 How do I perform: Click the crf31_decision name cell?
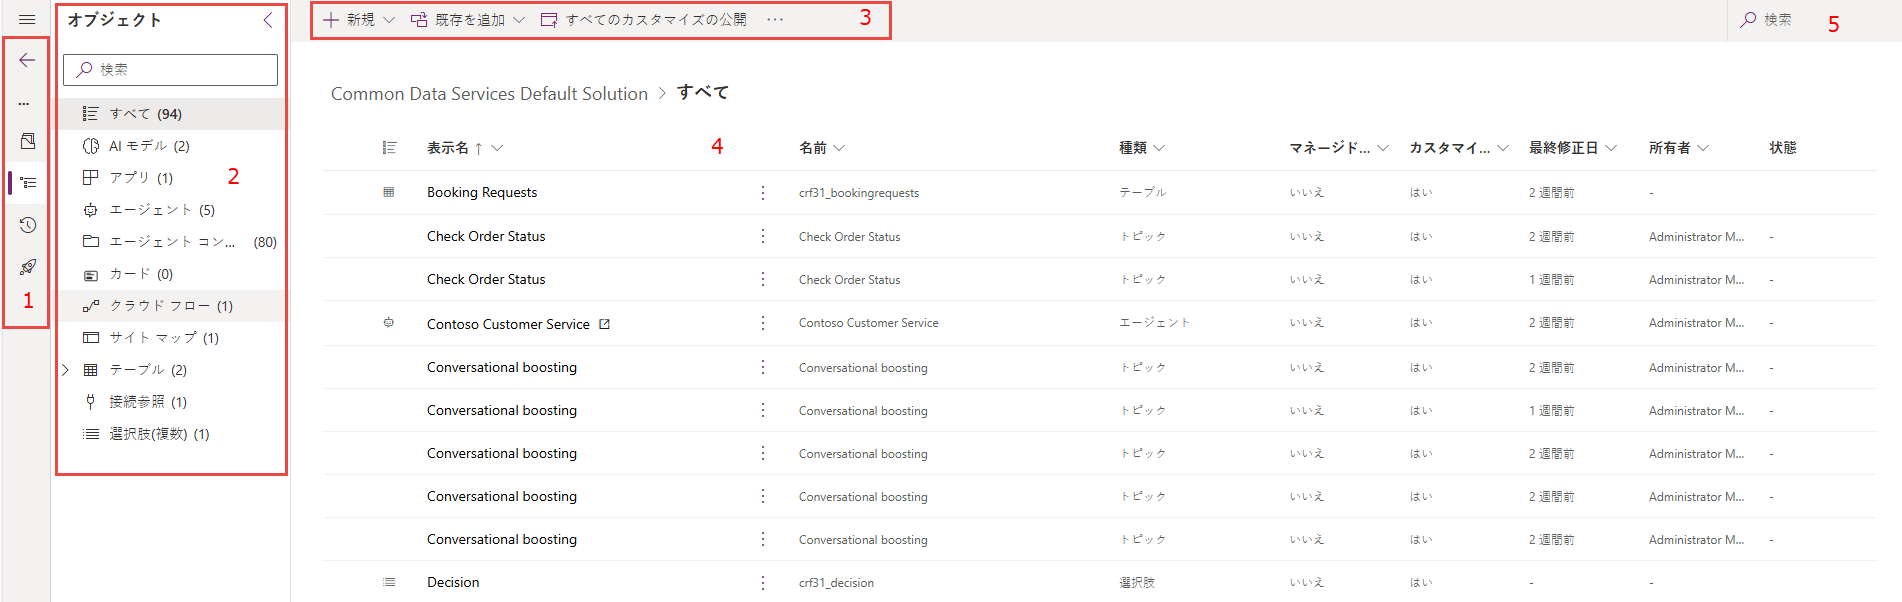[x=836, y=583]
